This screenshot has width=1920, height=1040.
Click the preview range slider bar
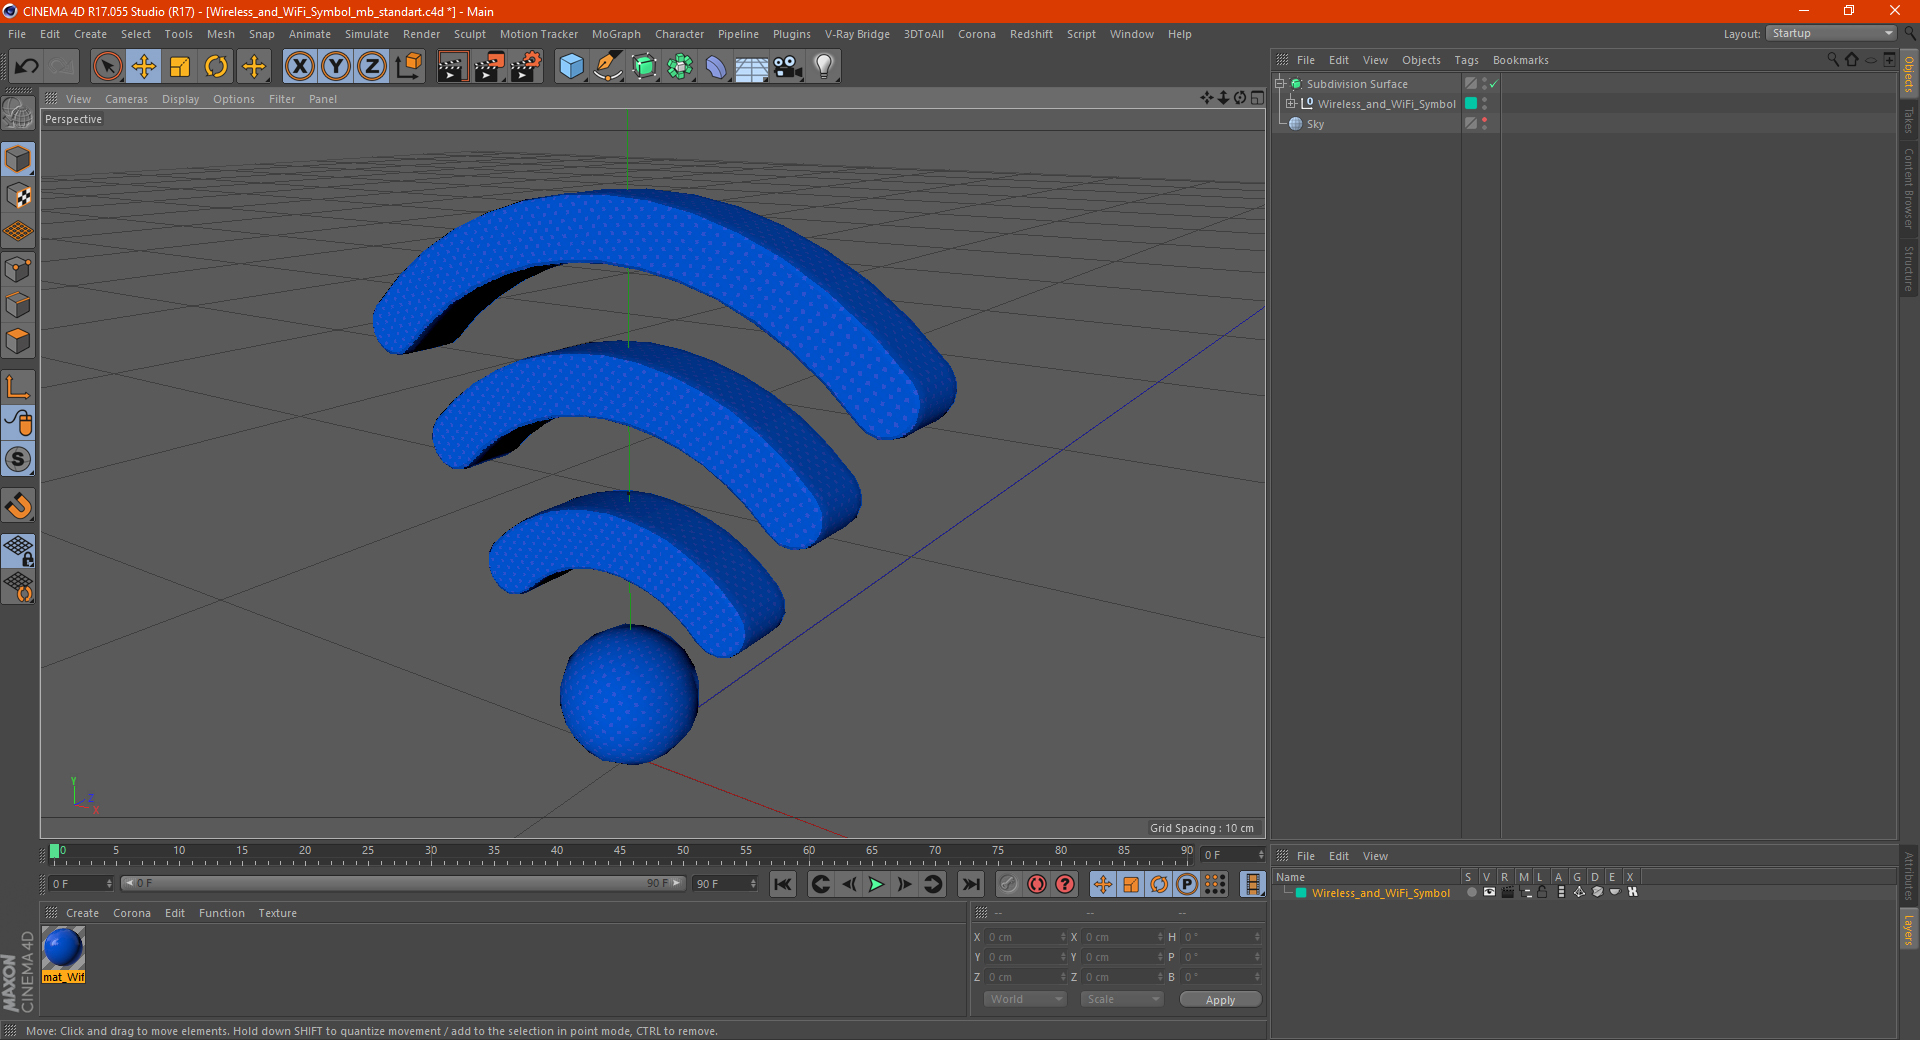point(403,883)
